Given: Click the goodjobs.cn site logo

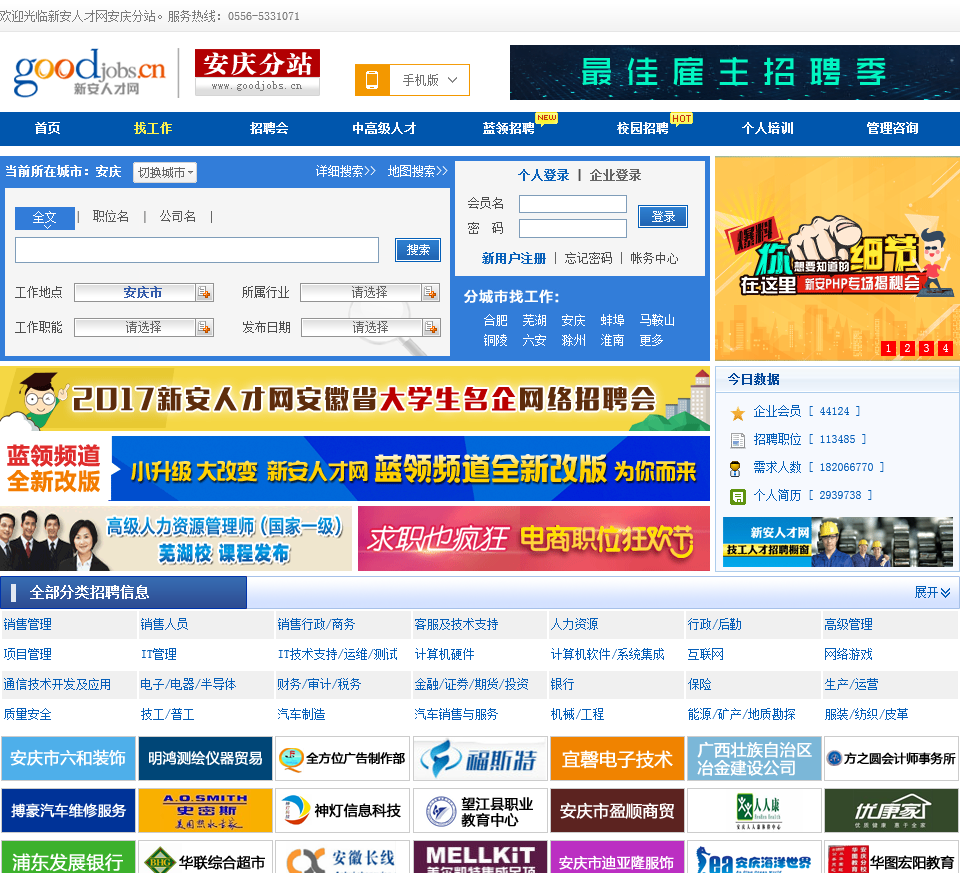Looking at the screenshot, I should coord(89,73).
